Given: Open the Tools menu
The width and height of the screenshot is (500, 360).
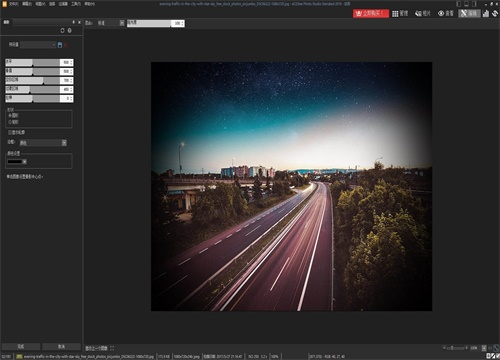Looking at the screenshot, I should 76,4.
